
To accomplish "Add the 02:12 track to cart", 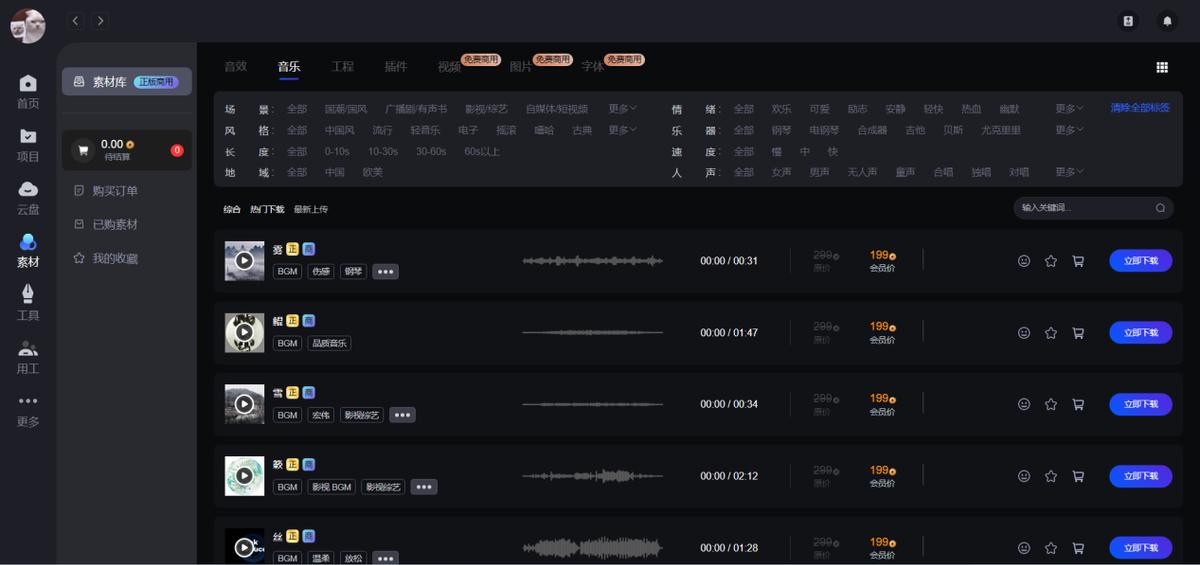I will click(1078, 476).
